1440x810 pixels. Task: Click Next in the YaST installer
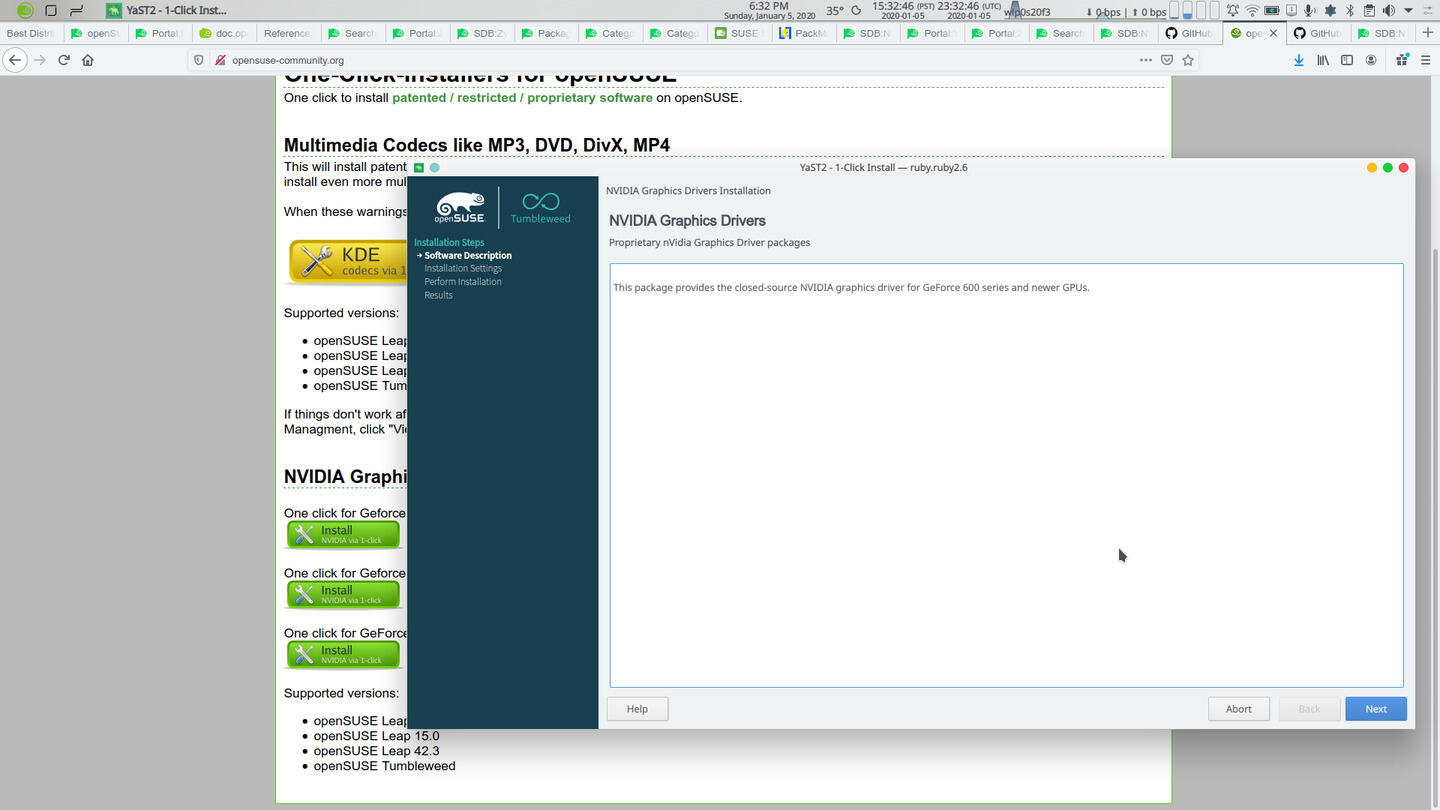click(1376, 709)
